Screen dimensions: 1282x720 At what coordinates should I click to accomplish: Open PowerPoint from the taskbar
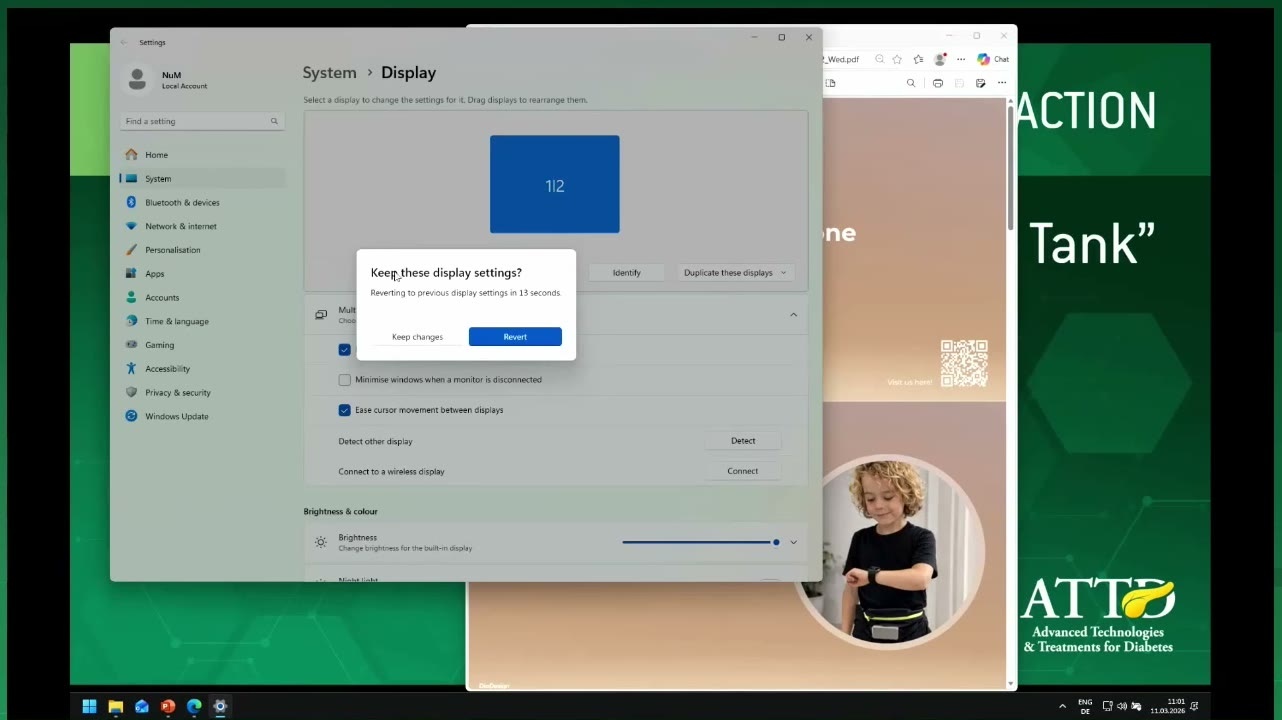[x=168, y=707]
